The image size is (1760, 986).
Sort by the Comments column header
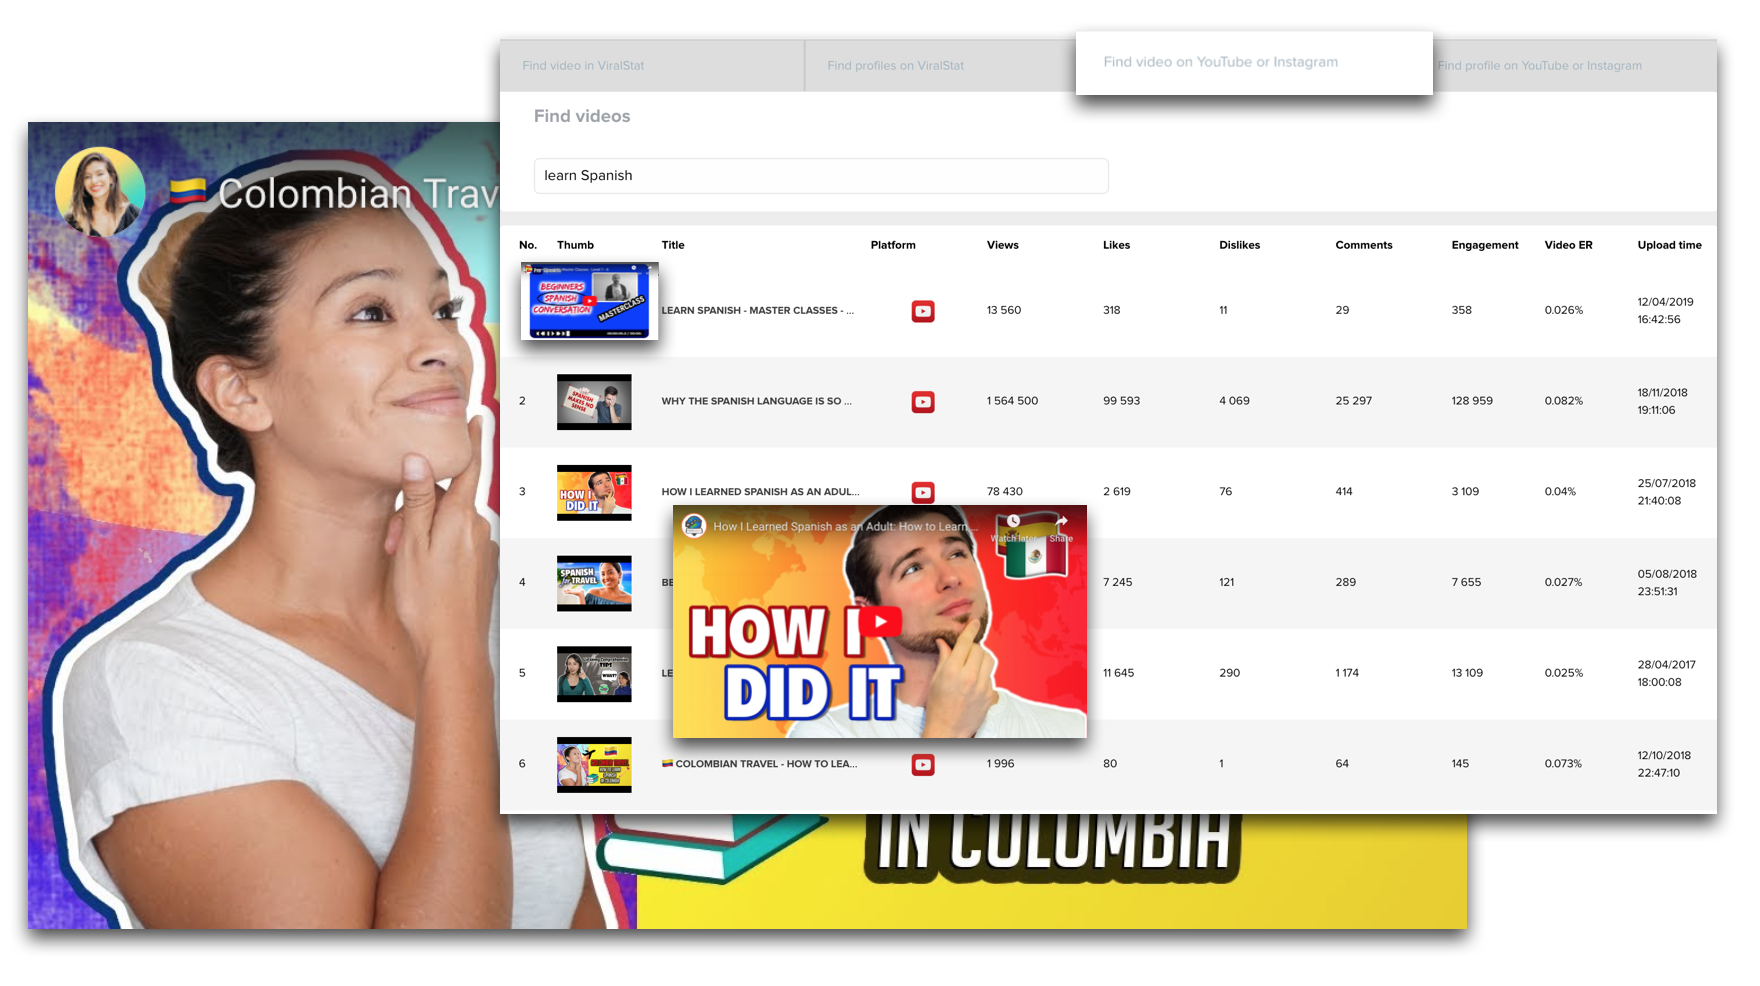pos(1364,245)
